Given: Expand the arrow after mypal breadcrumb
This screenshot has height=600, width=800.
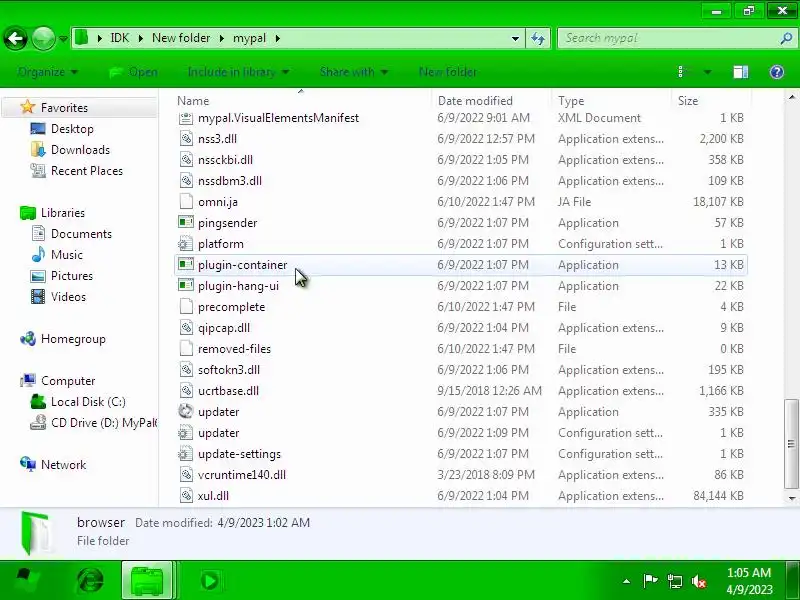Looking at the screenshot, I should 278,38.
